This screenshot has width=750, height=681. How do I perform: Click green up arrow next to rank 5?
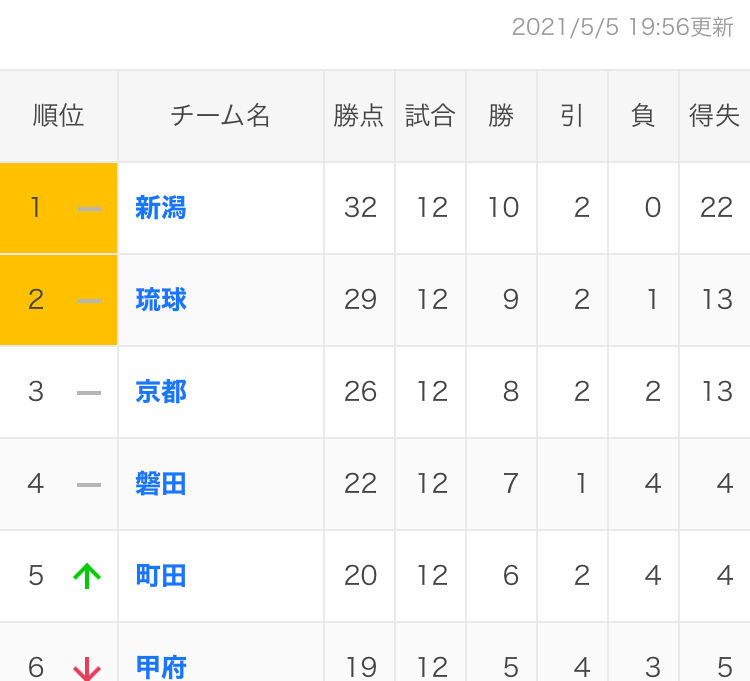(87, 576)
